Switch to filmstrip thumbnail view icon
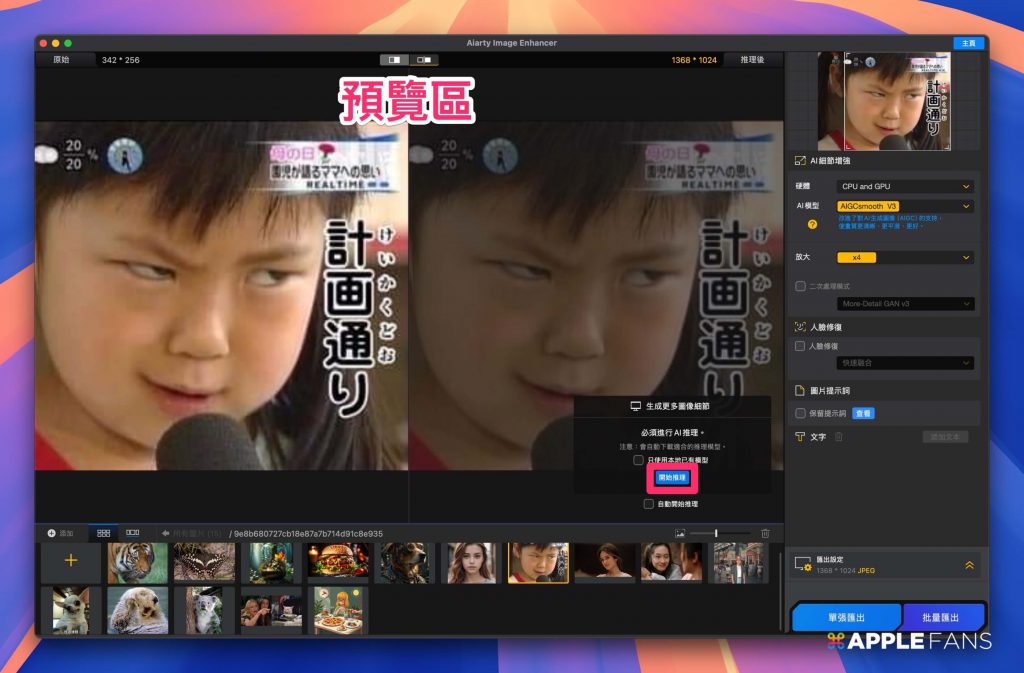The image size is (1024, 673). pos(132,533)
